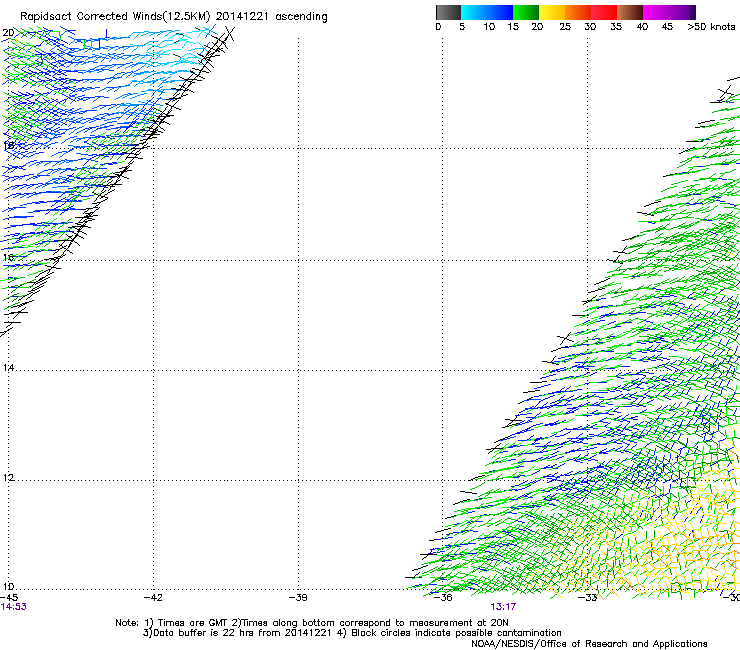Click the longitude label '-36'
The width and height of the screenshot is (740, 650).
[443, 598]
